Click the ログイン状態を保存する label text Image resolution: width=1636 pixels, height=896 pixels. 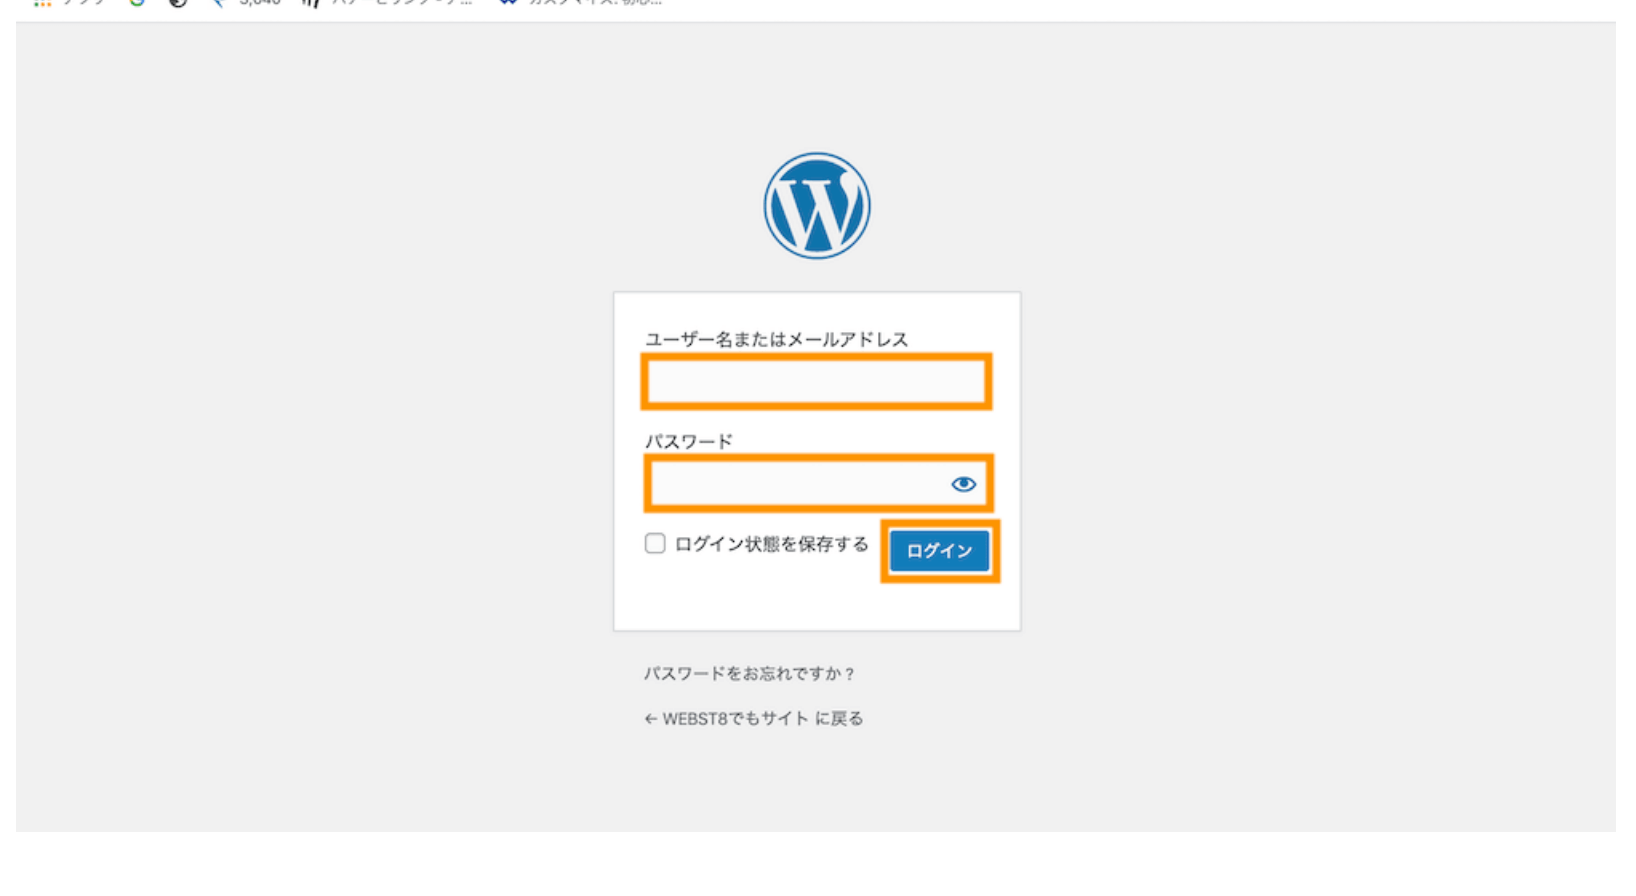coord(771,544)
